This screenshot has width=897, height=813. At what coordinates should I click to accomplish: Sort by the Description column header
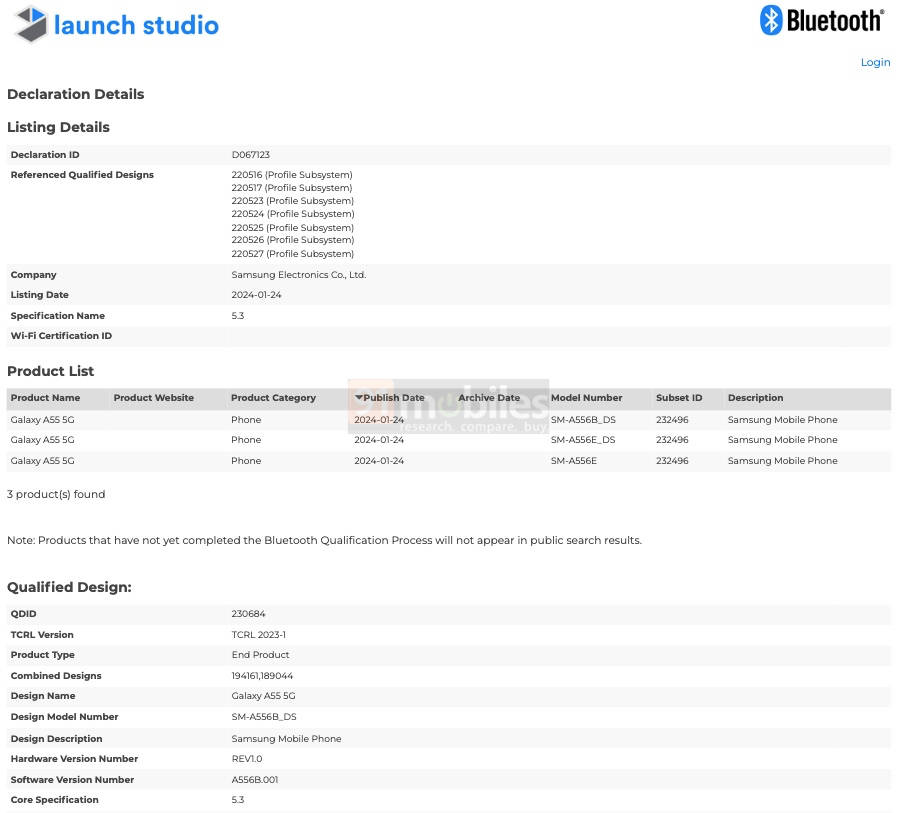(755, 398)
